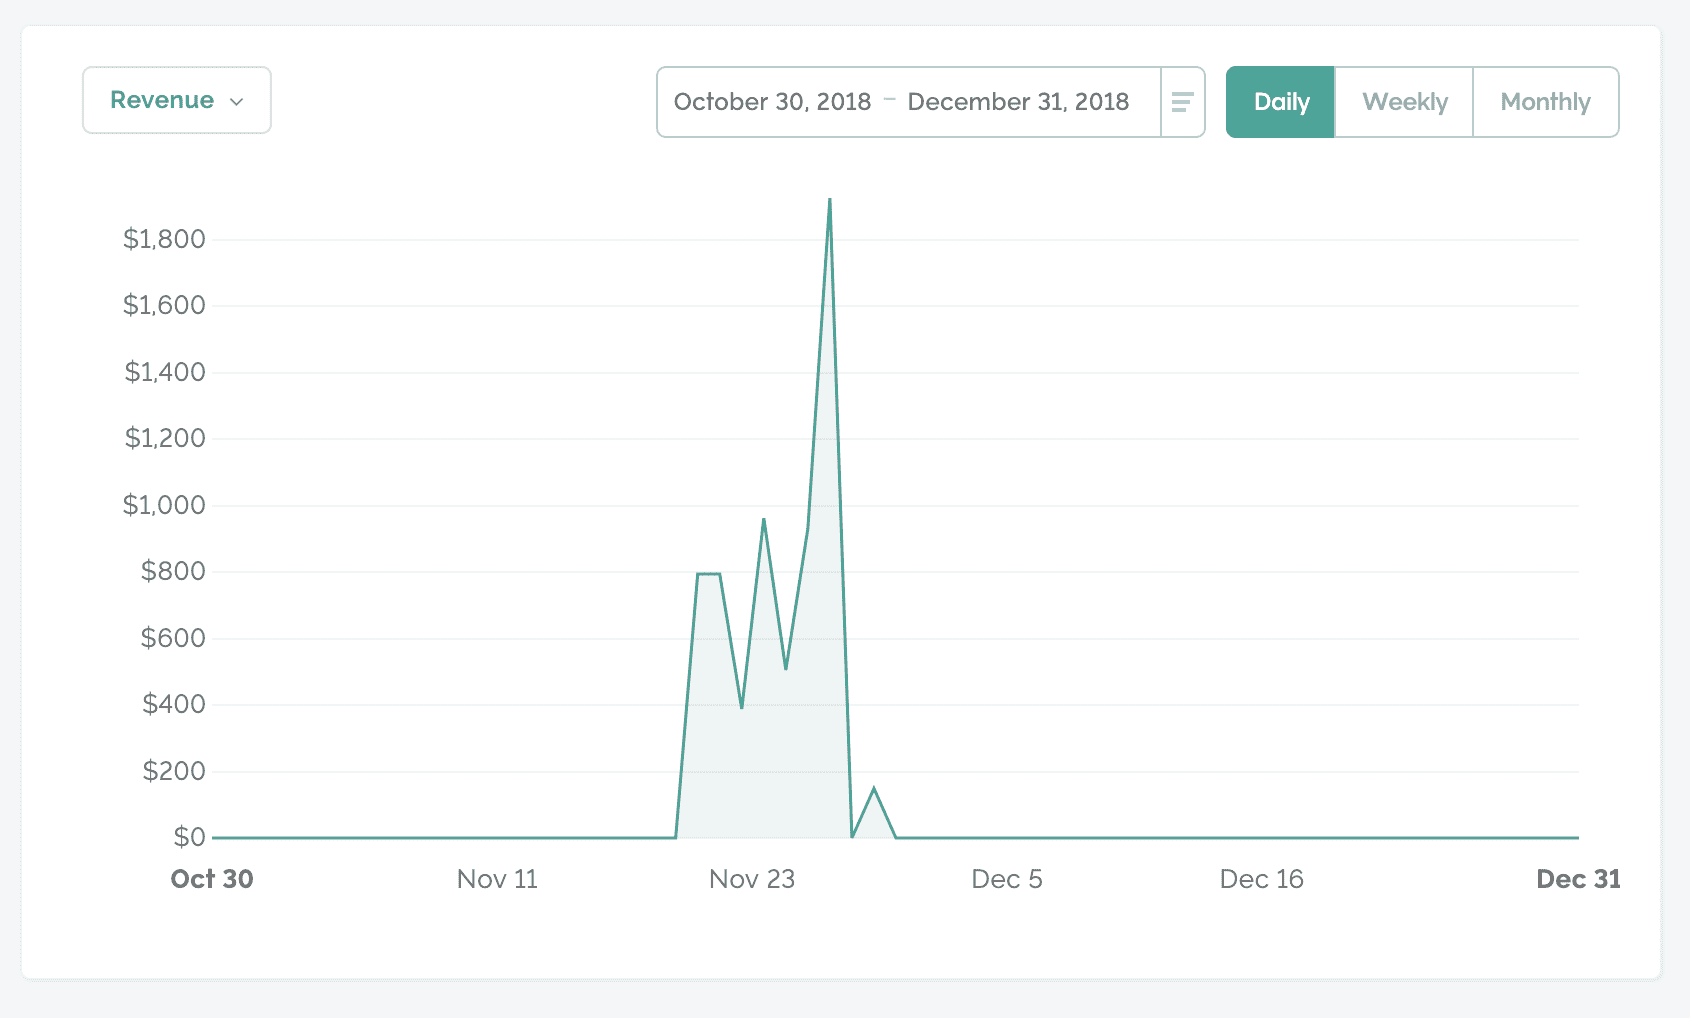Screen dimensions: 1690x1018
Task: Click the Nov 11 axis label
Action: [497, 879]
